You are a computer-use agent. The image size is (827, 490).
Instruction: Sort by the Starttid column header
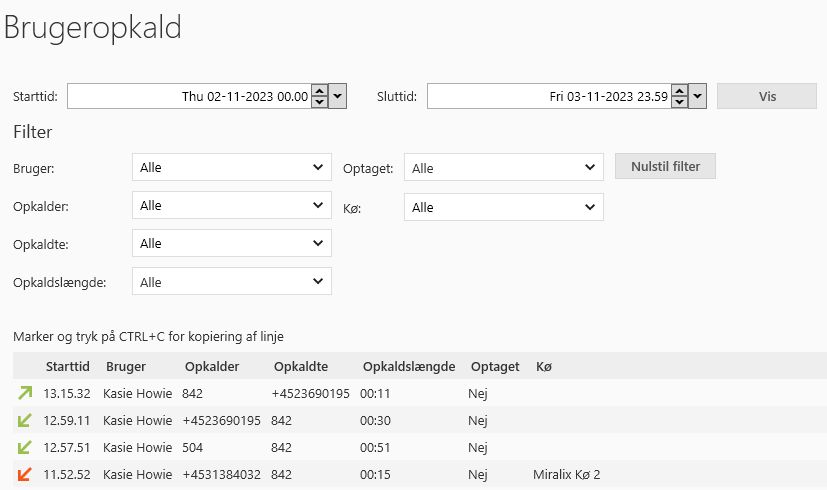point(67,367)
